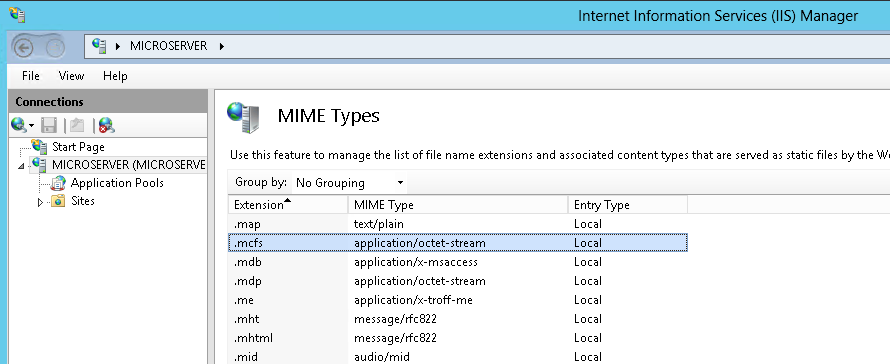Click the Save connections disk icon
The height and width of the screenshot is (364, 890).
pos(49,125)
